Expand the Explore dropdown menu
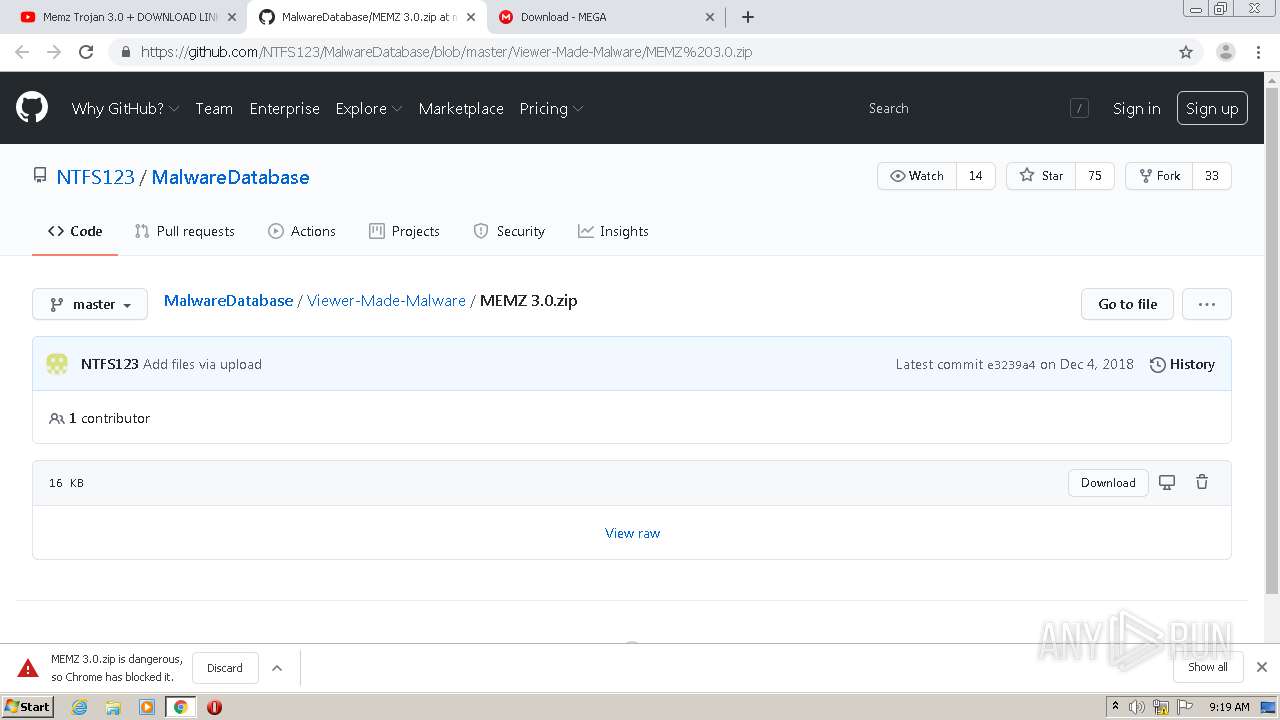 368,108
